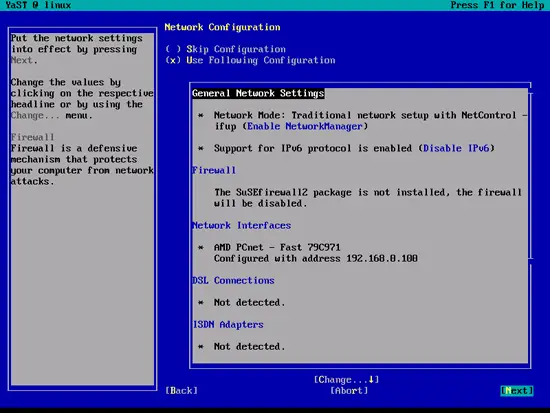Click the AMD PCnet interface entry
Image resolution: width=550 pixels, height=413 pixels.
(277, 247)
